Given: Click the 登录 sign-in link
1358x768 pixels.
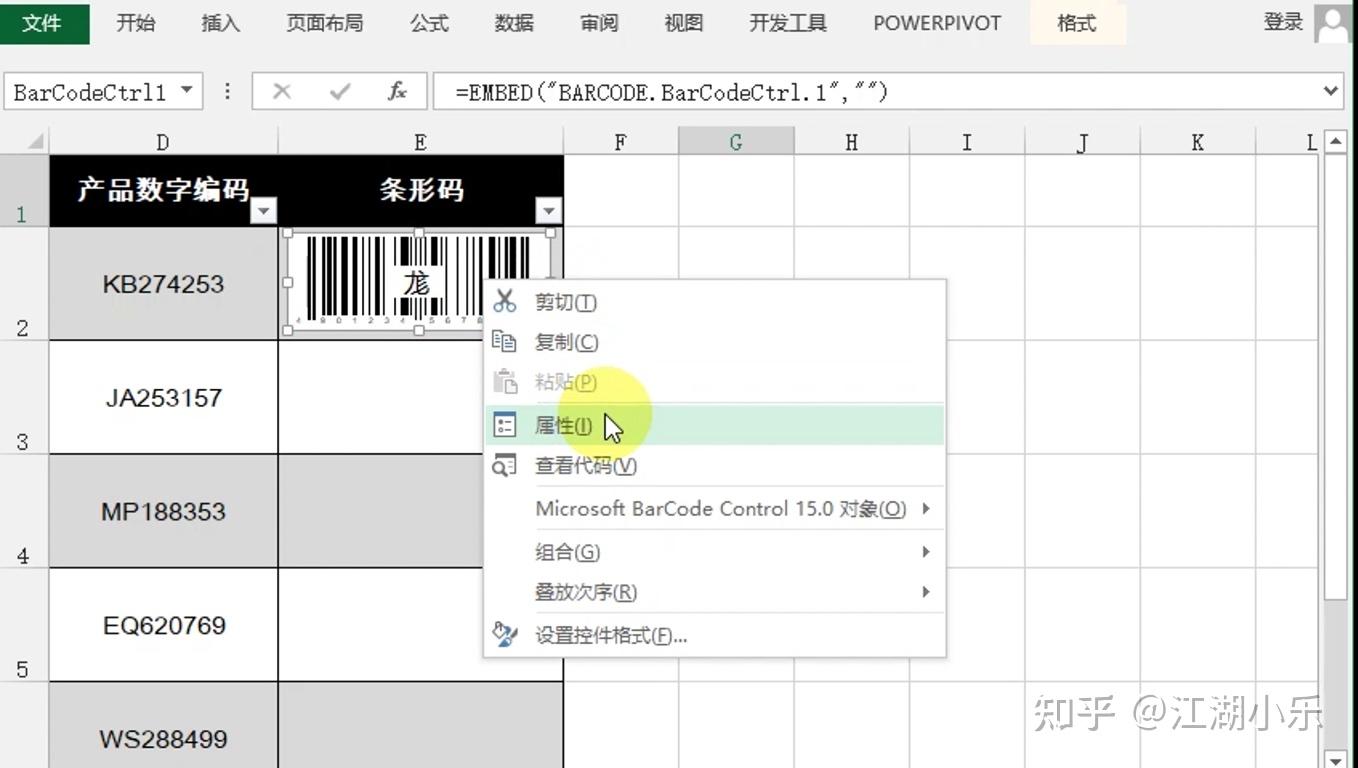Looking at the screenshot, I should pyautogui.click(x=1283, y=20).
